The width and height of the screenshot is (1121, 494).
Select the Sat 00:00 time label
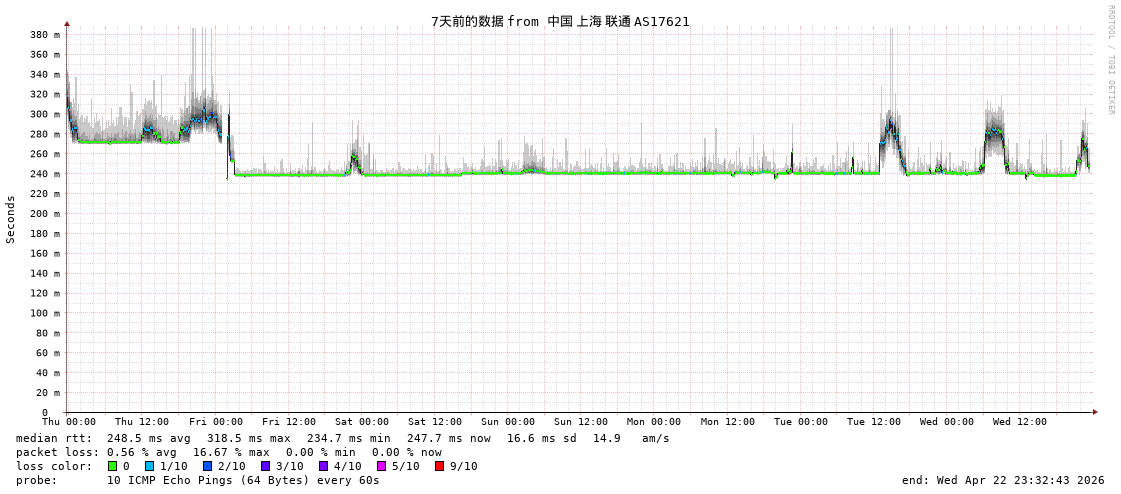point(362,422)
